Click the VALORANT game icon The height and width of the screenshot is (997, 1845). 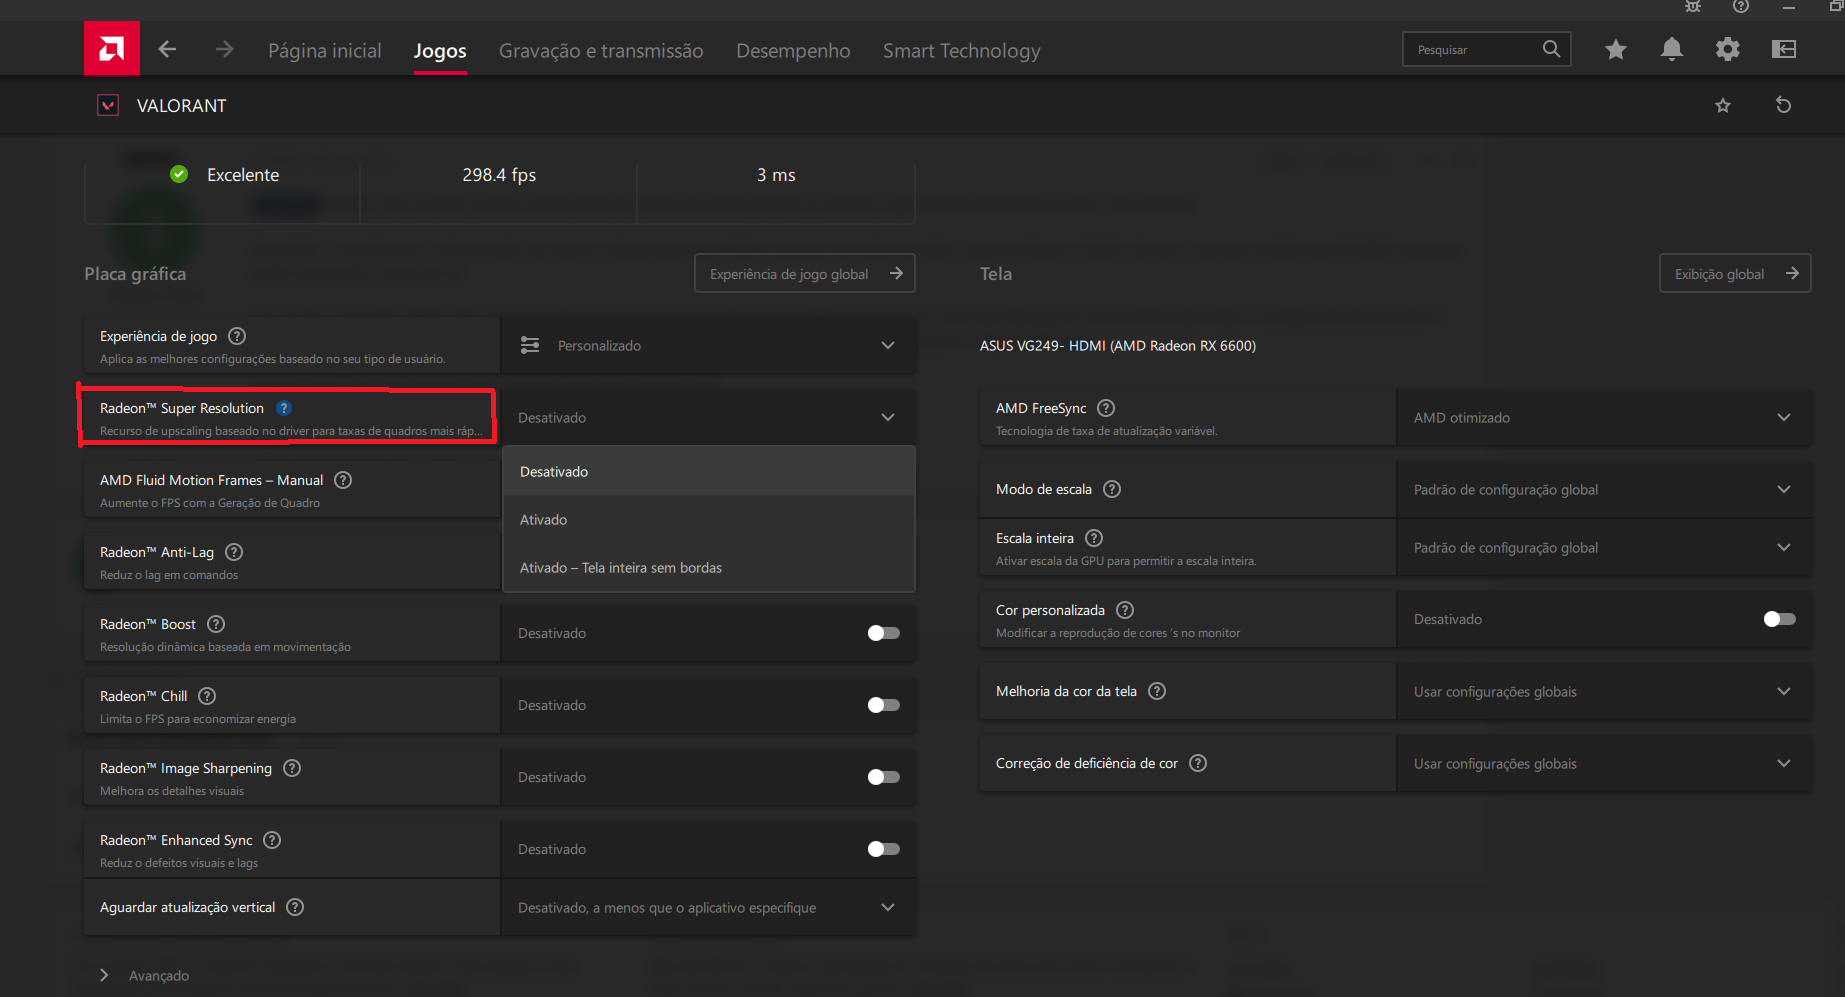click(108, 105)
